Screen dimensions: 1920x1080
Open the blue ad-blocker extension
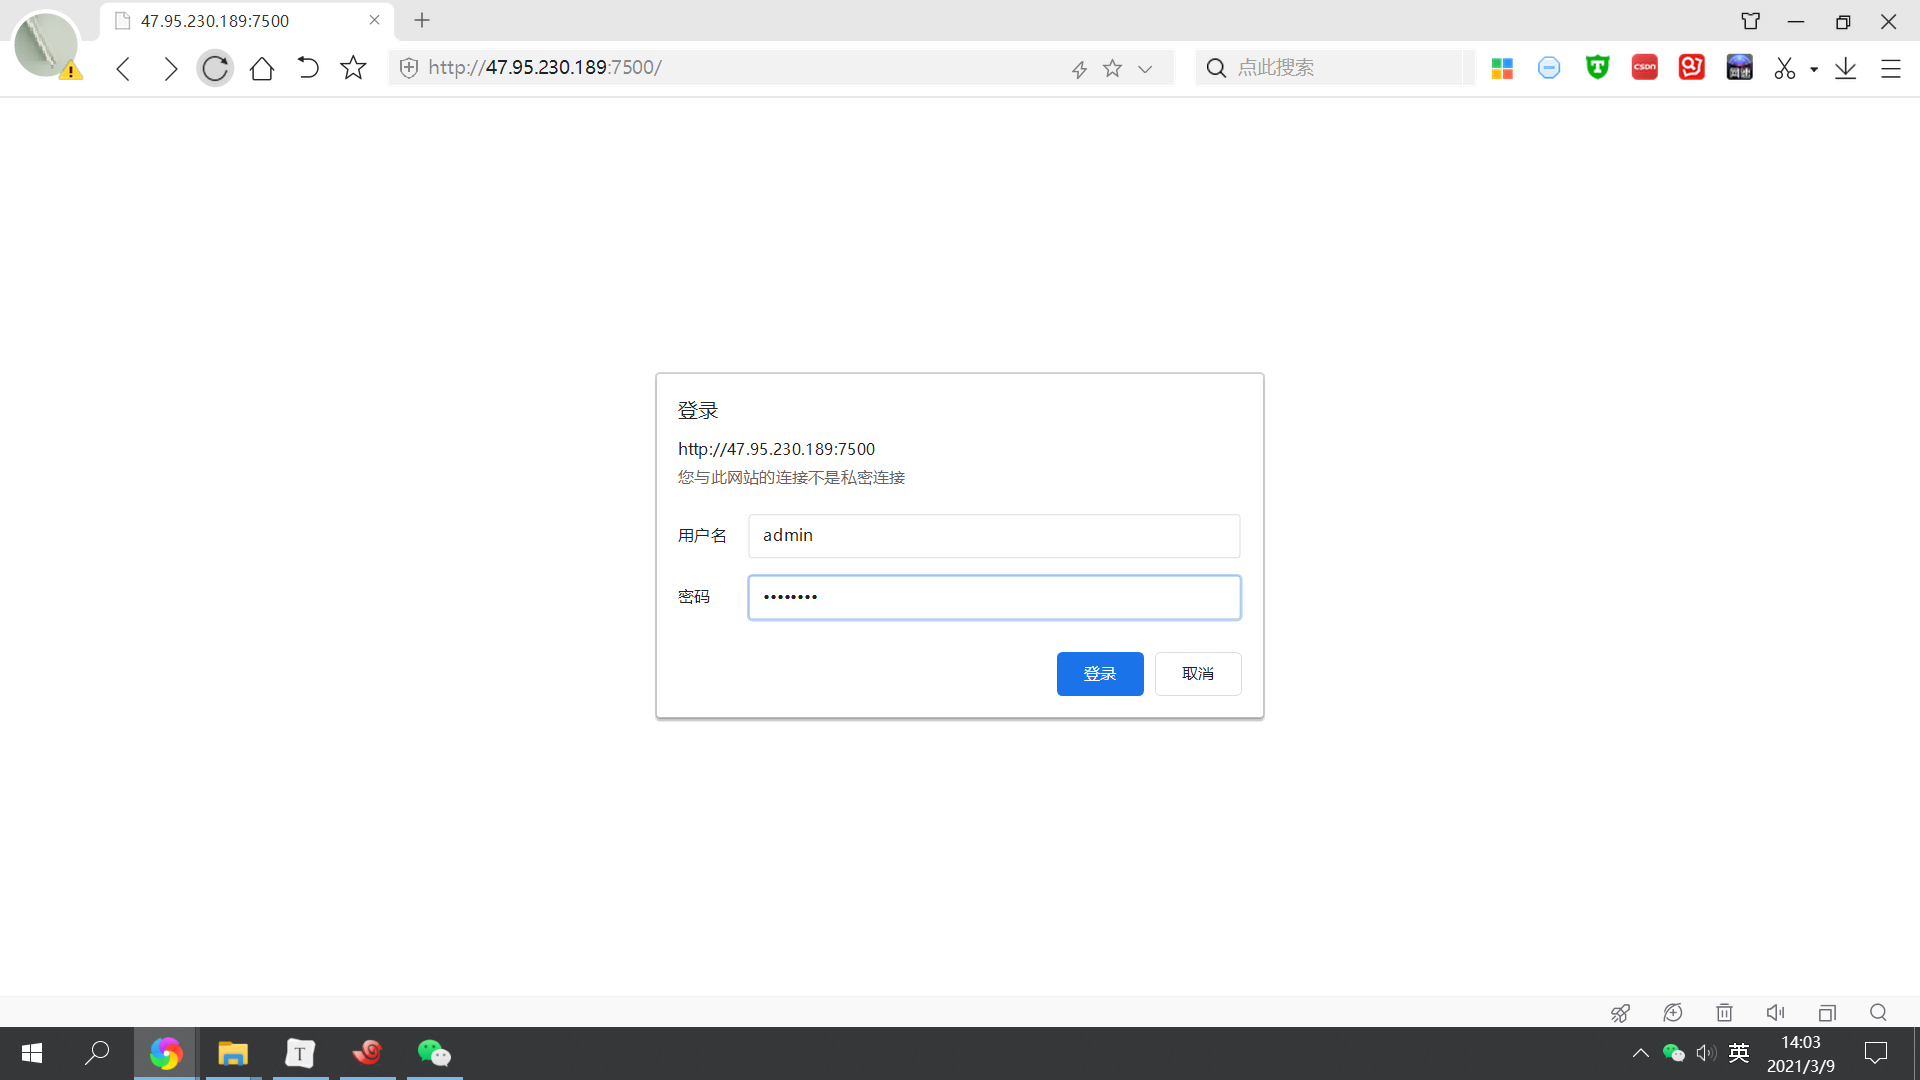(1549, 67)
